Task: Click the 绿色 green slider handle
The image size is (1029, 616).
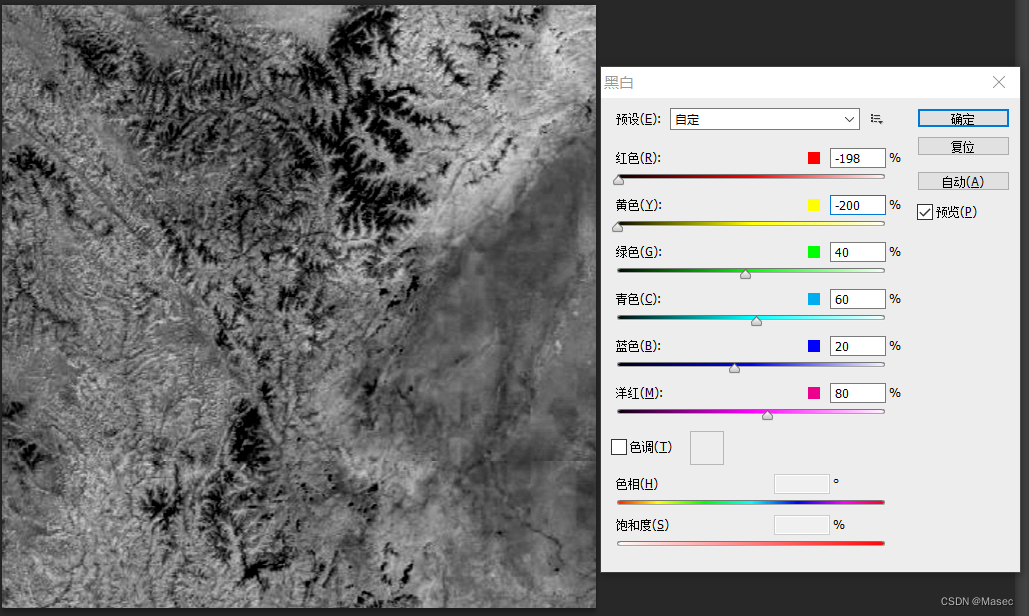Action: point(745,274)
